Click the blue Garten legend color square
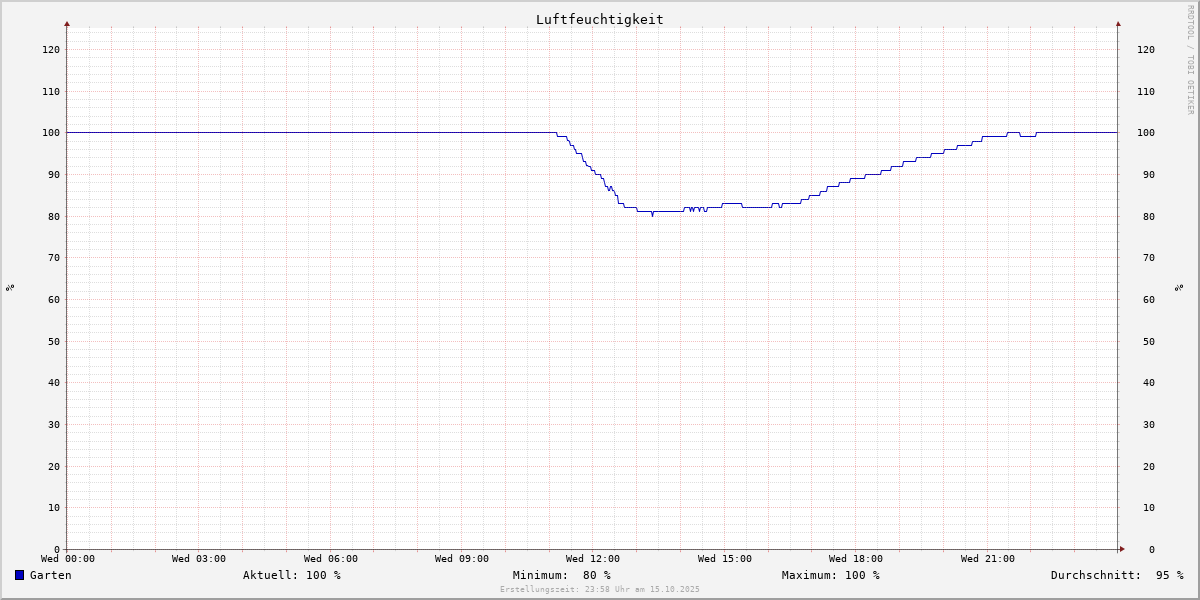 click(x=19, y=575)
